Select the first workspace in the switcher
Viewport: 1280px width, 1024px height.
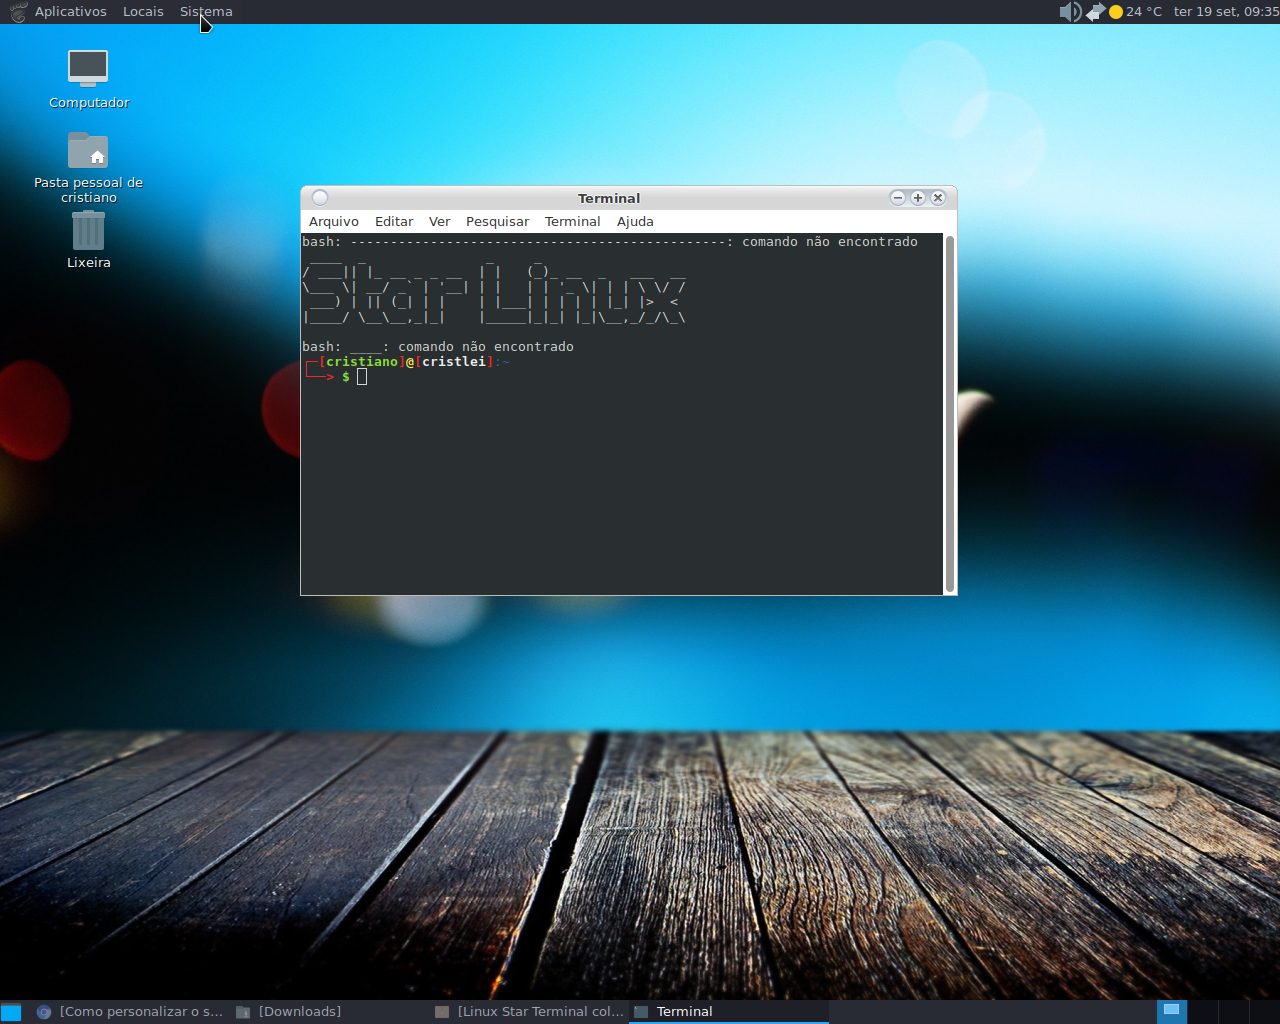point(1172,1012)
